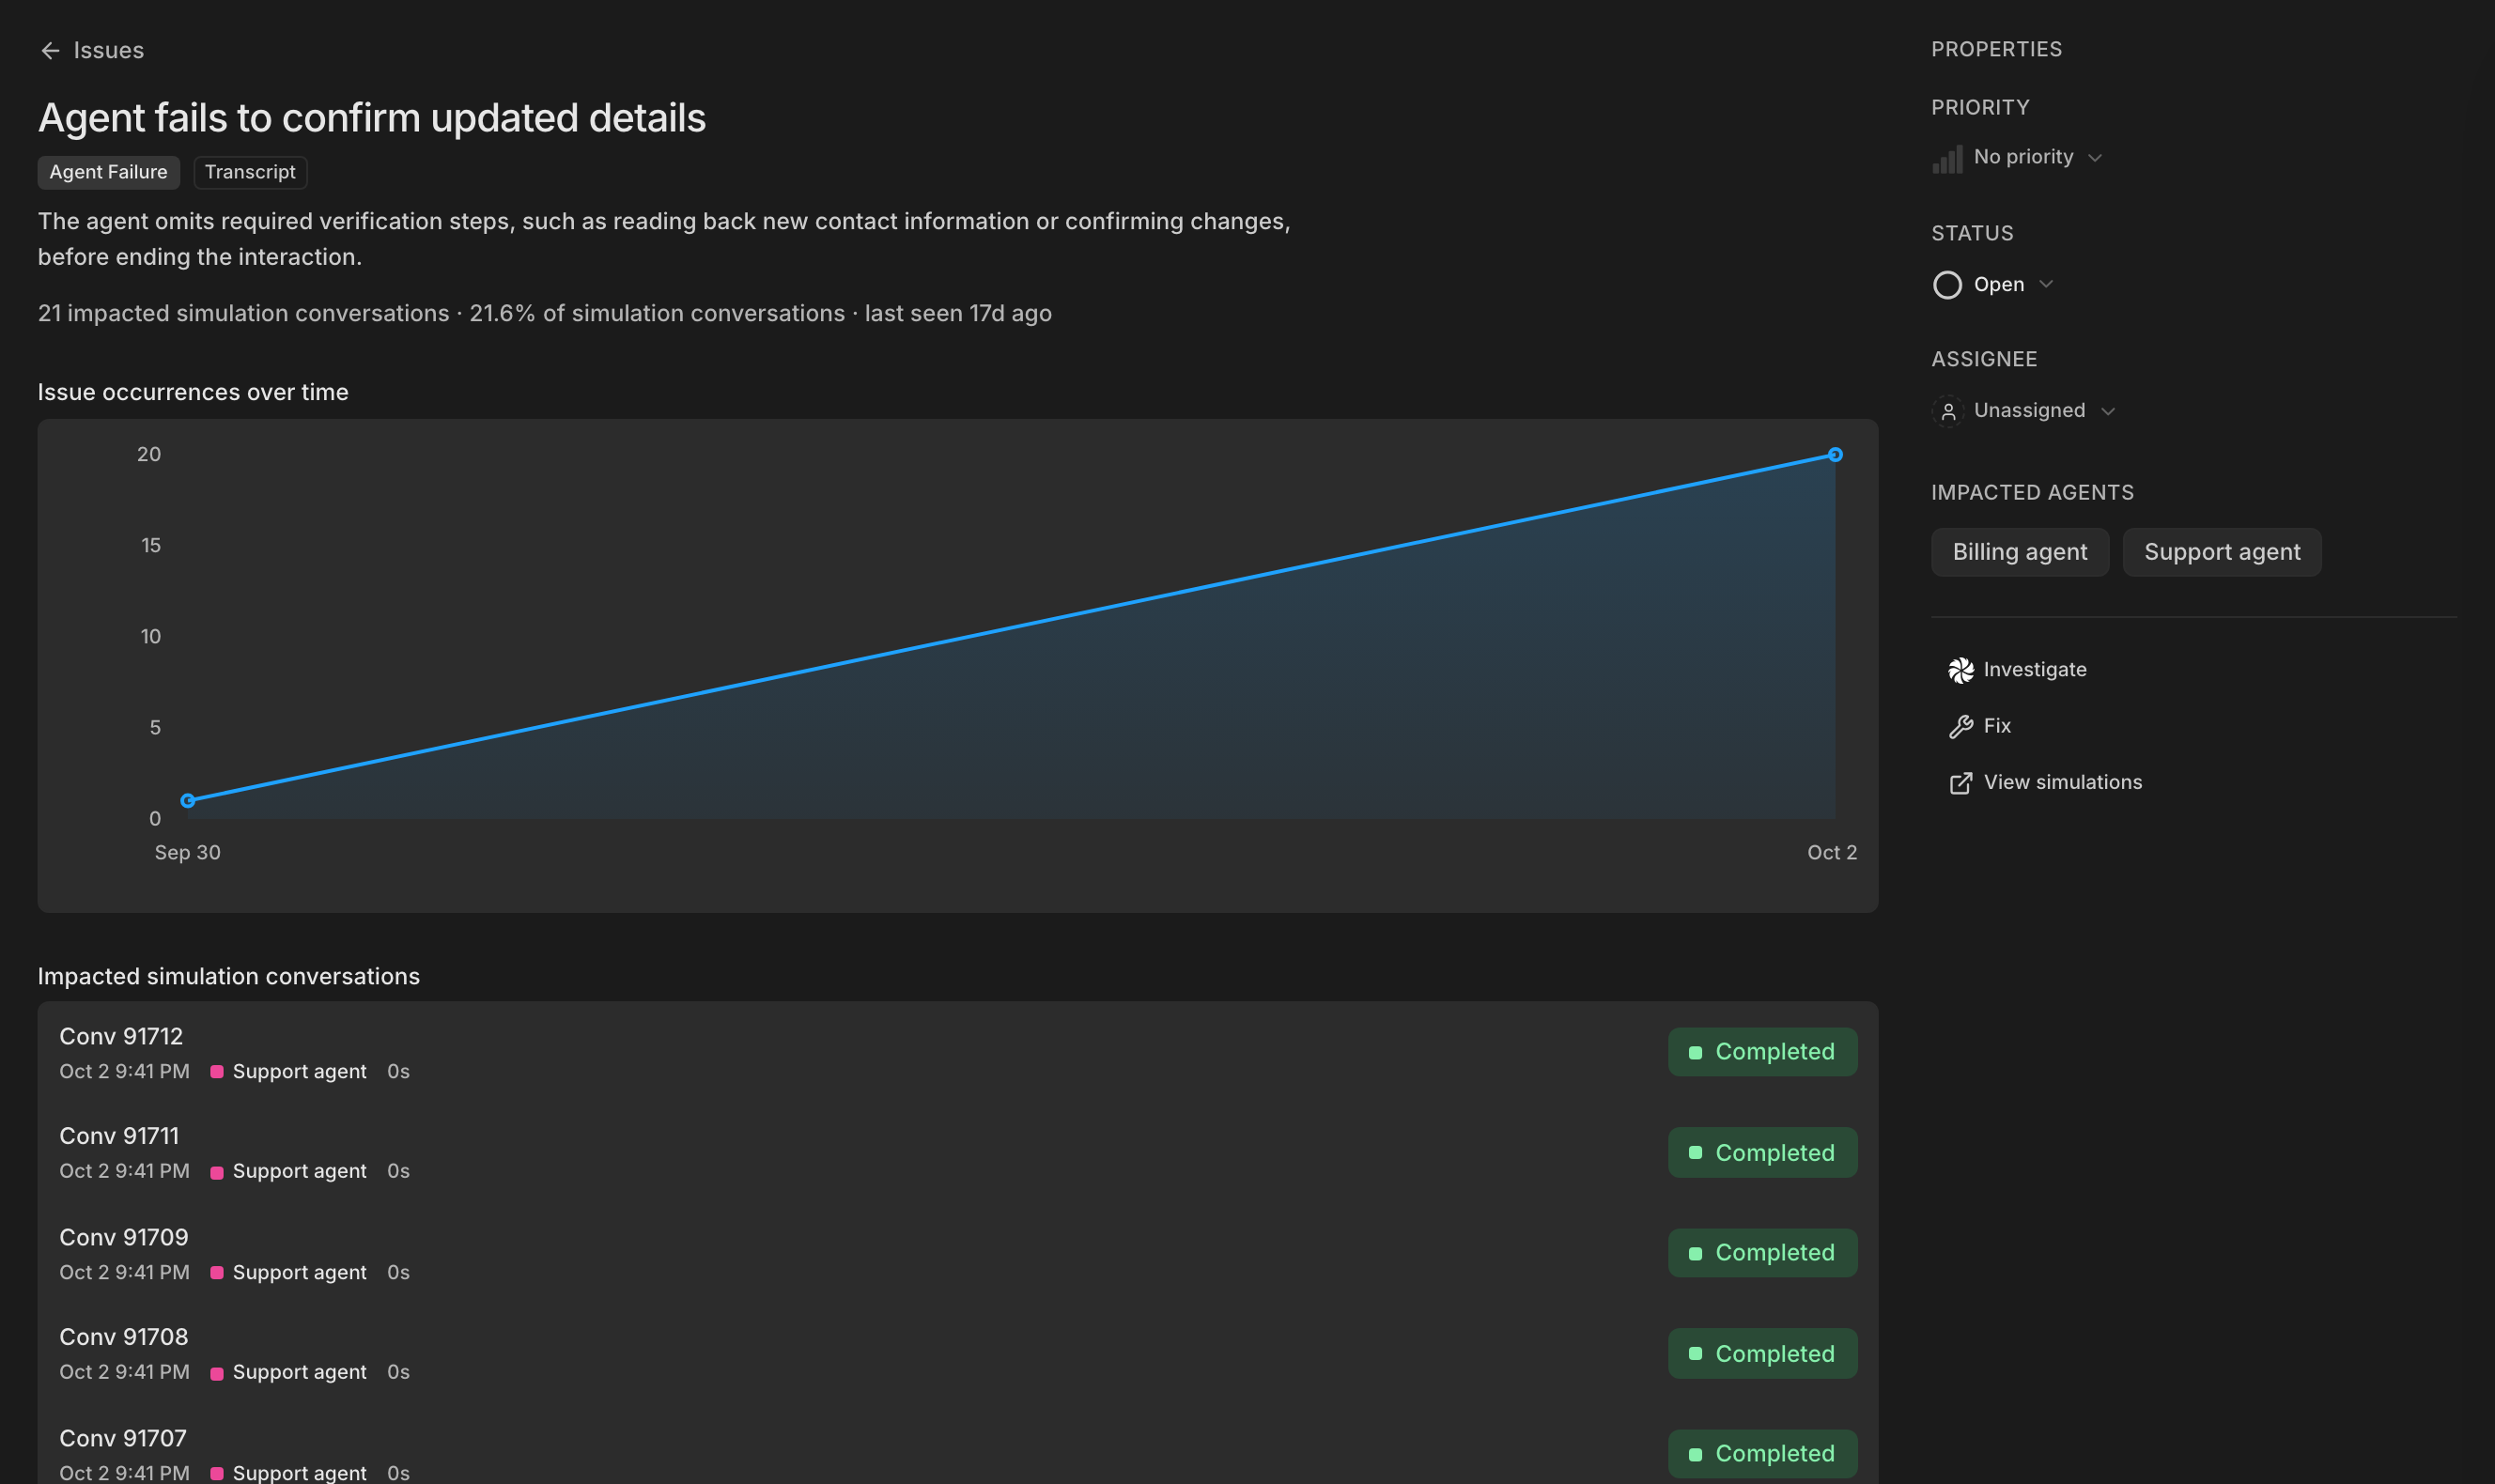This screenshot has width=2495, height=1484.
Task: Select the Support agent chip under Impacted Agents
Action: (x=2222, y=552)
